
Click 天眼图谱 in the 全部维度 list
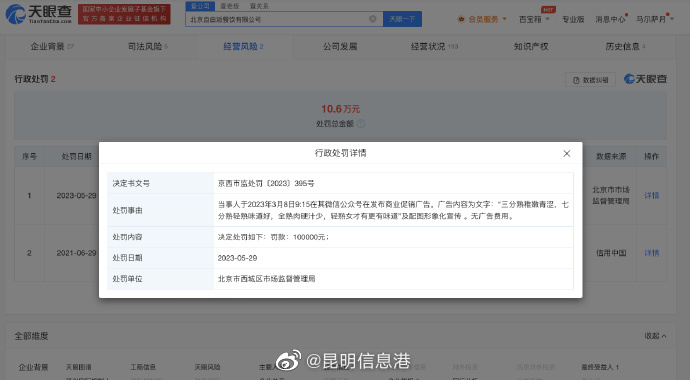coord(79,366)
